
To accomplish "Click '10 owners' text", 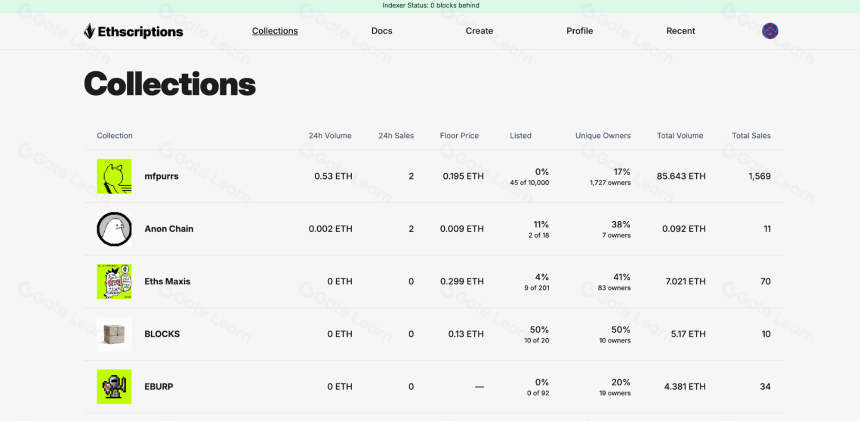I will (616, 341).
